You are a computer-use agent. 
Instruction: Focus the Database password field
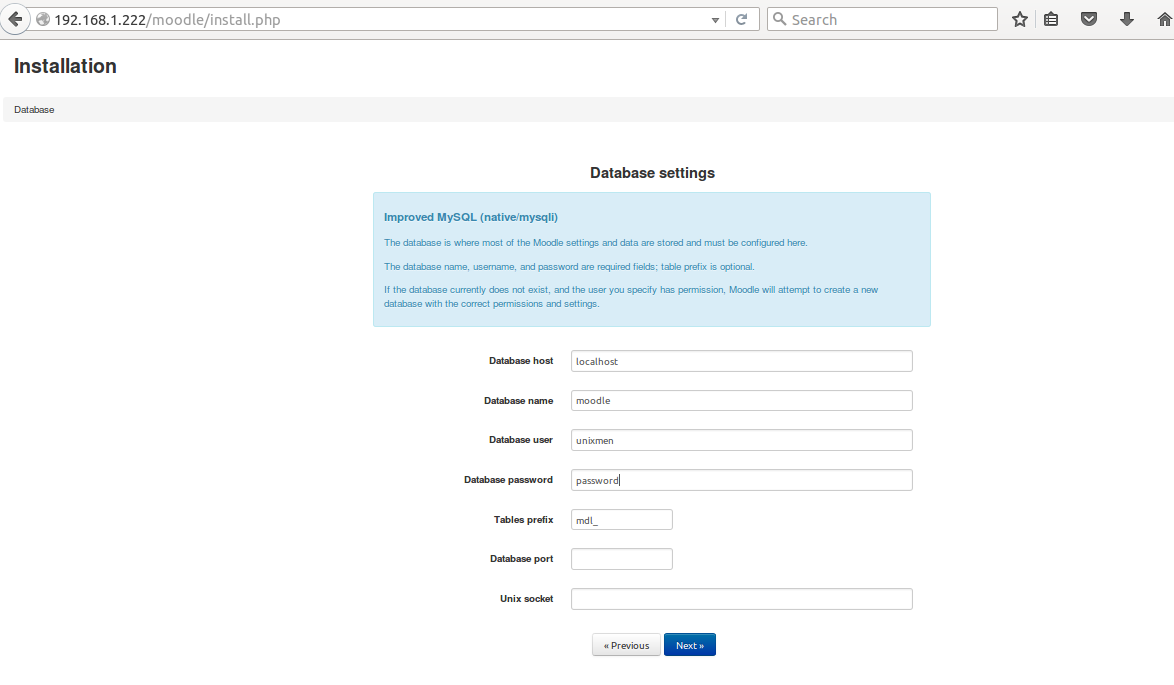[741, 480]
